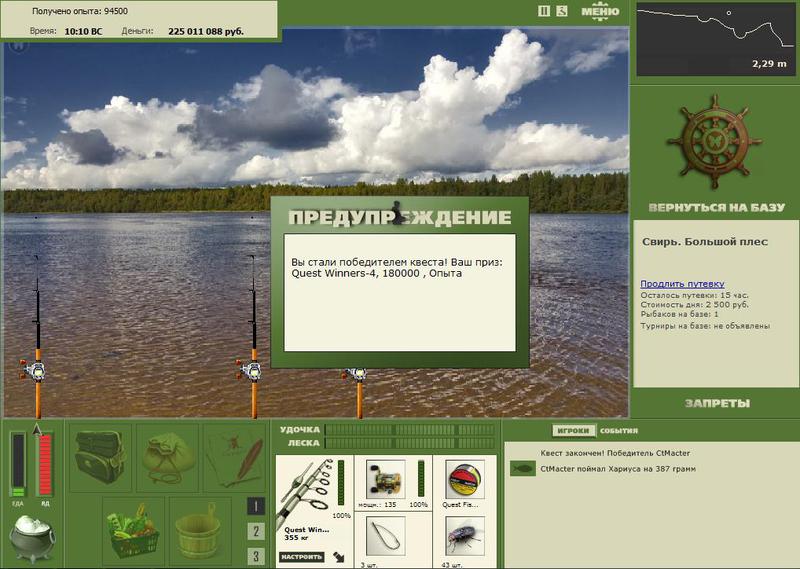Click 'Турниры на базе: не объявлены' text
800x569 pixels.
(x=705, y=326)
